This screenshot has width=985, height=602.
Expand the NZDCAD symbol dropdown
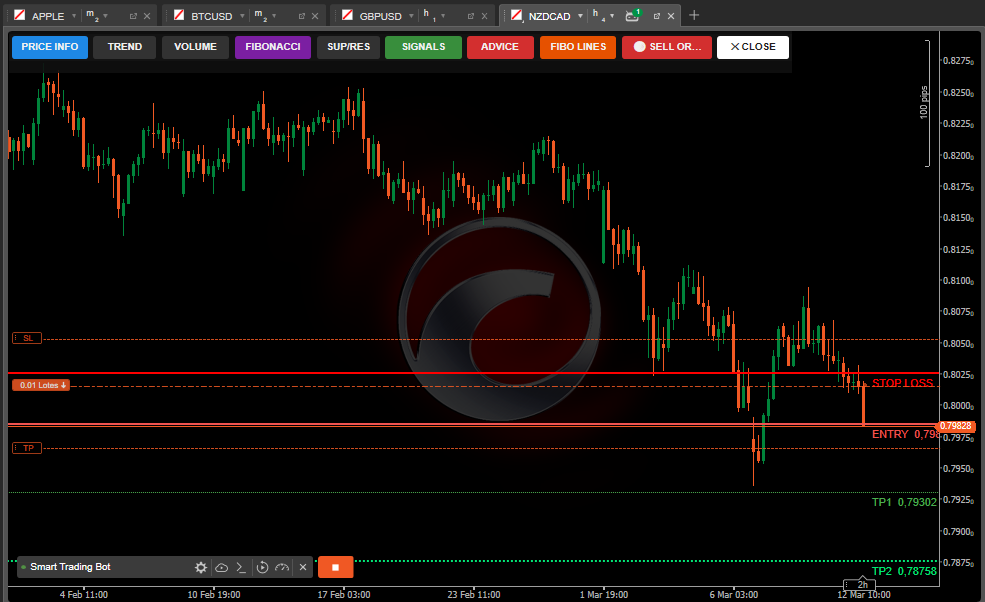(x=580, y=16)
